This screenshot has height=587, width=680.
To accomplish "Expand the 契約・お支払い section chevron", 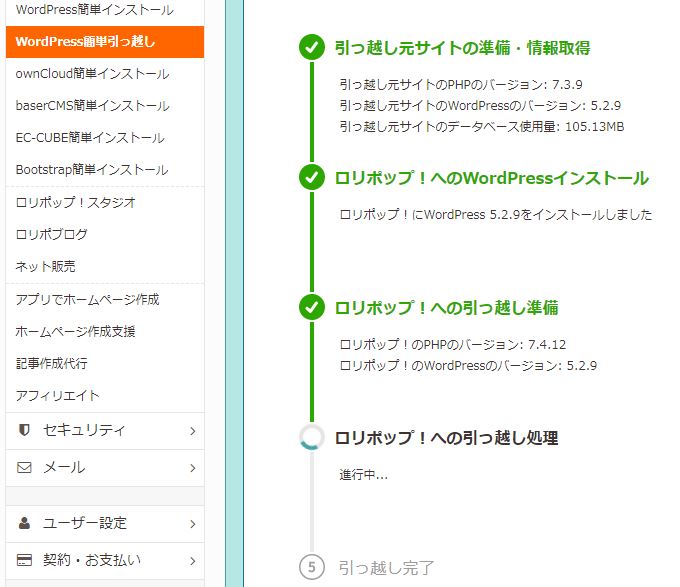I will [193, 561].
